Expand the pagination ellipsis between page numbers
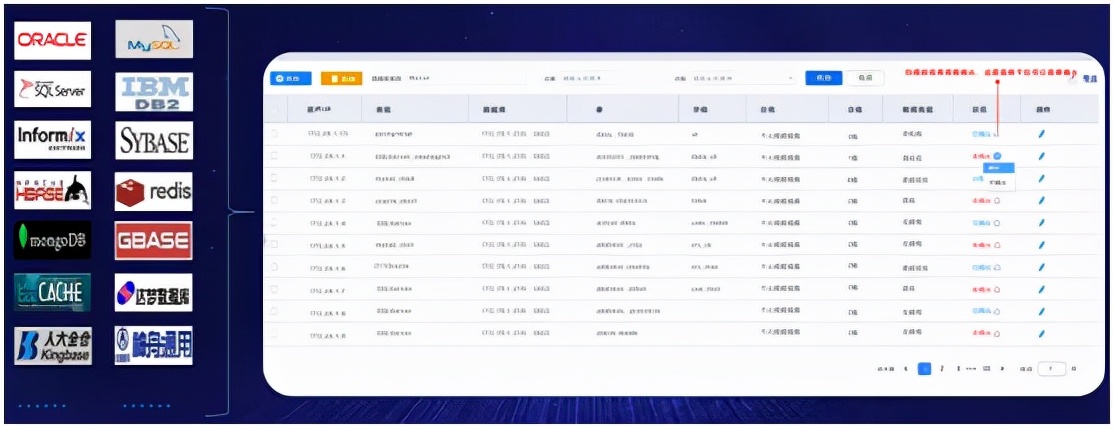Image resolution: width=1114 pixels, height=428 pixels. click(x=972, y=369)
